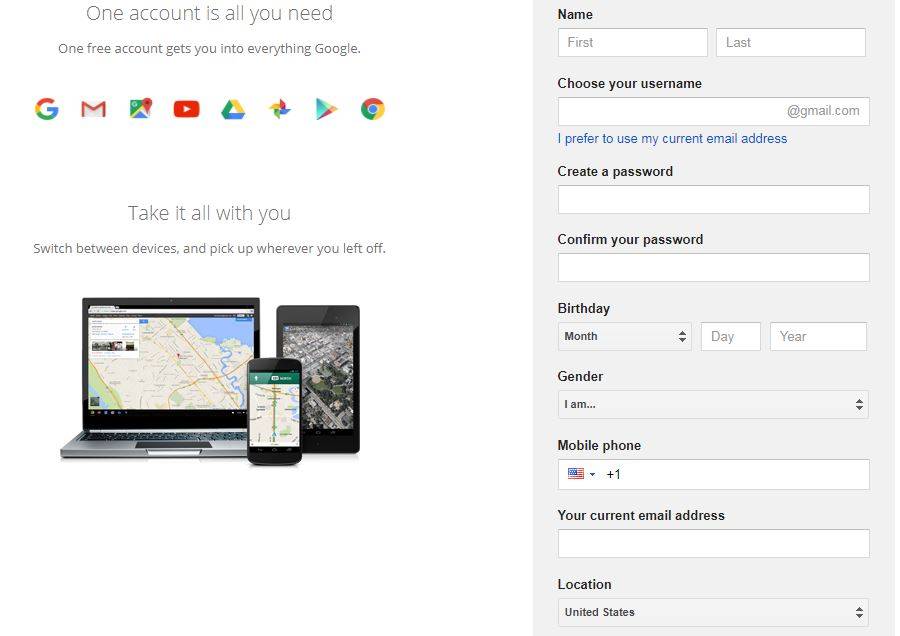Click the current email address field
Screen dimensions: 900x636
click(x=713, y=543)
